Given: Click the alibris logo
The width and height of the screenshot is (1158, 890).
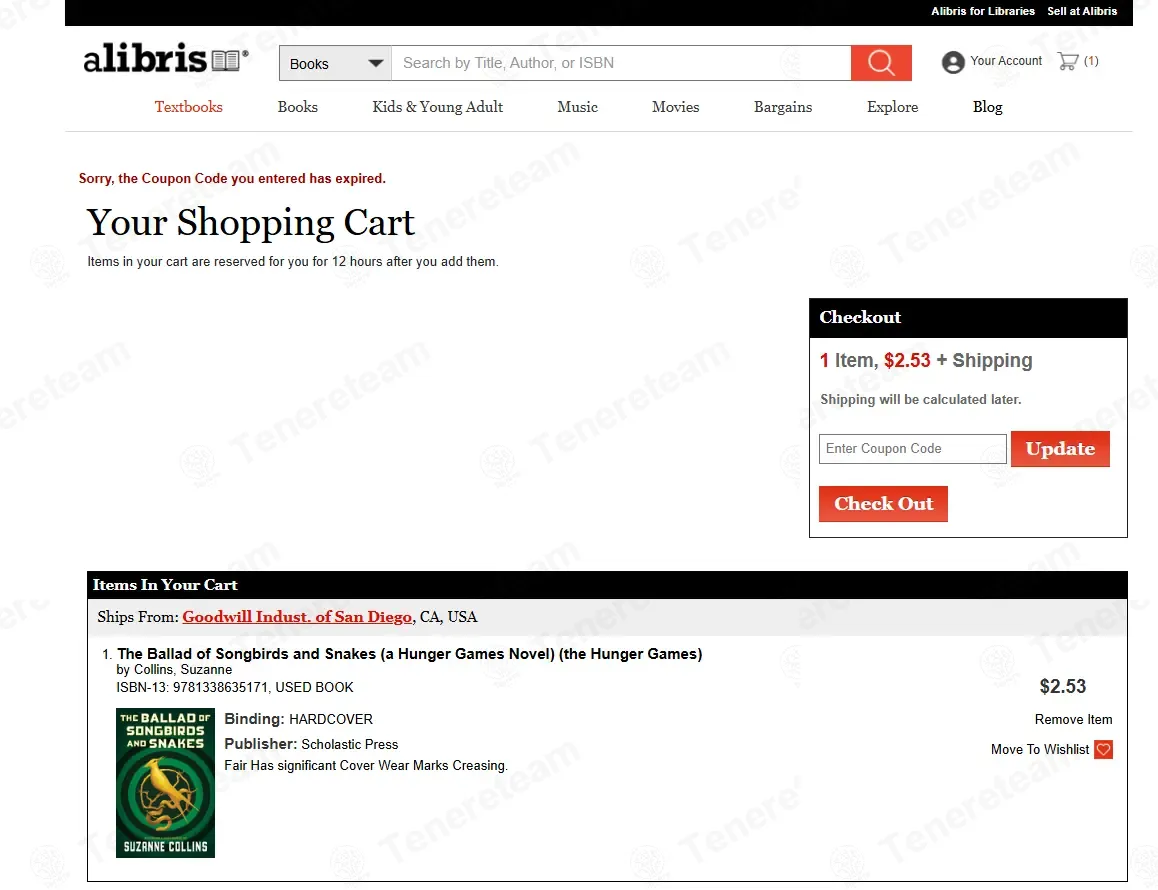Looking at the screenshot, I should click(166, 58).
